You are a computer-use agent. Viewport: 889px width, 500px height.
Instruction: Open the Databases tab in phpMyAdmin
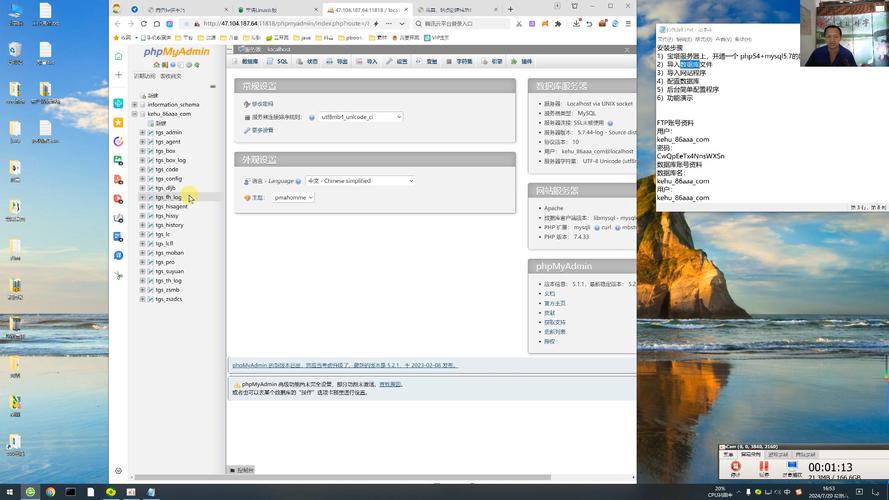pyautogui.click(x=245, y=61)
